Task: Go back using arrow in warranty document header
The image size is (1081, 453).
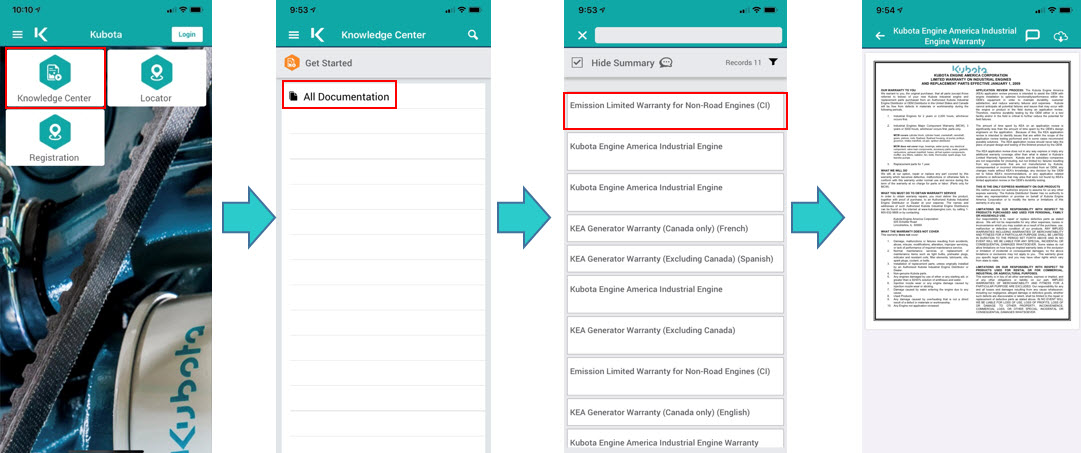Action: pos(880,35)
